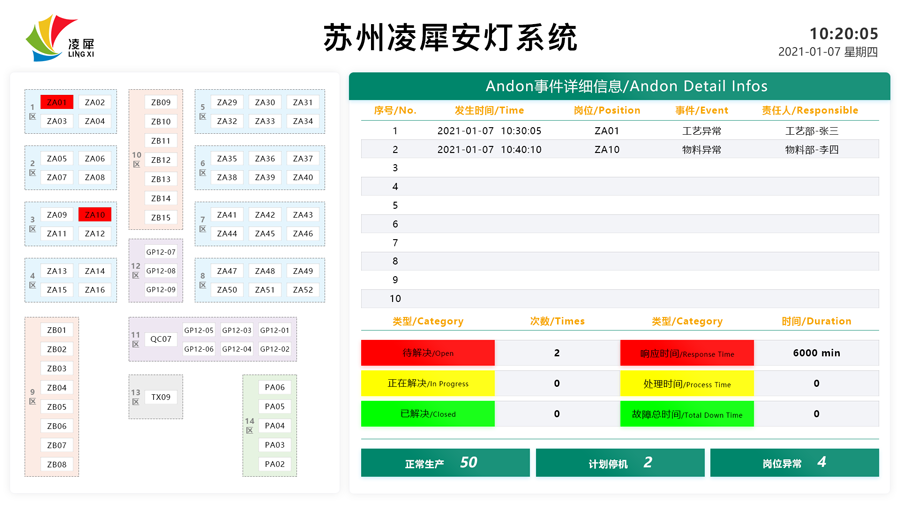
Task: Select event row 2 with 物料异常
Action: click(x=619, y=150)
